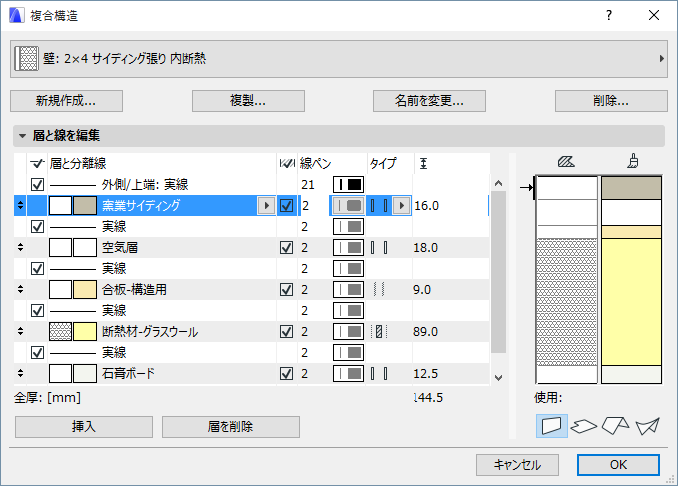
Task: Click hatched fill swatch of 断熱材-グラスウール
Action: [x=61, y=332]
